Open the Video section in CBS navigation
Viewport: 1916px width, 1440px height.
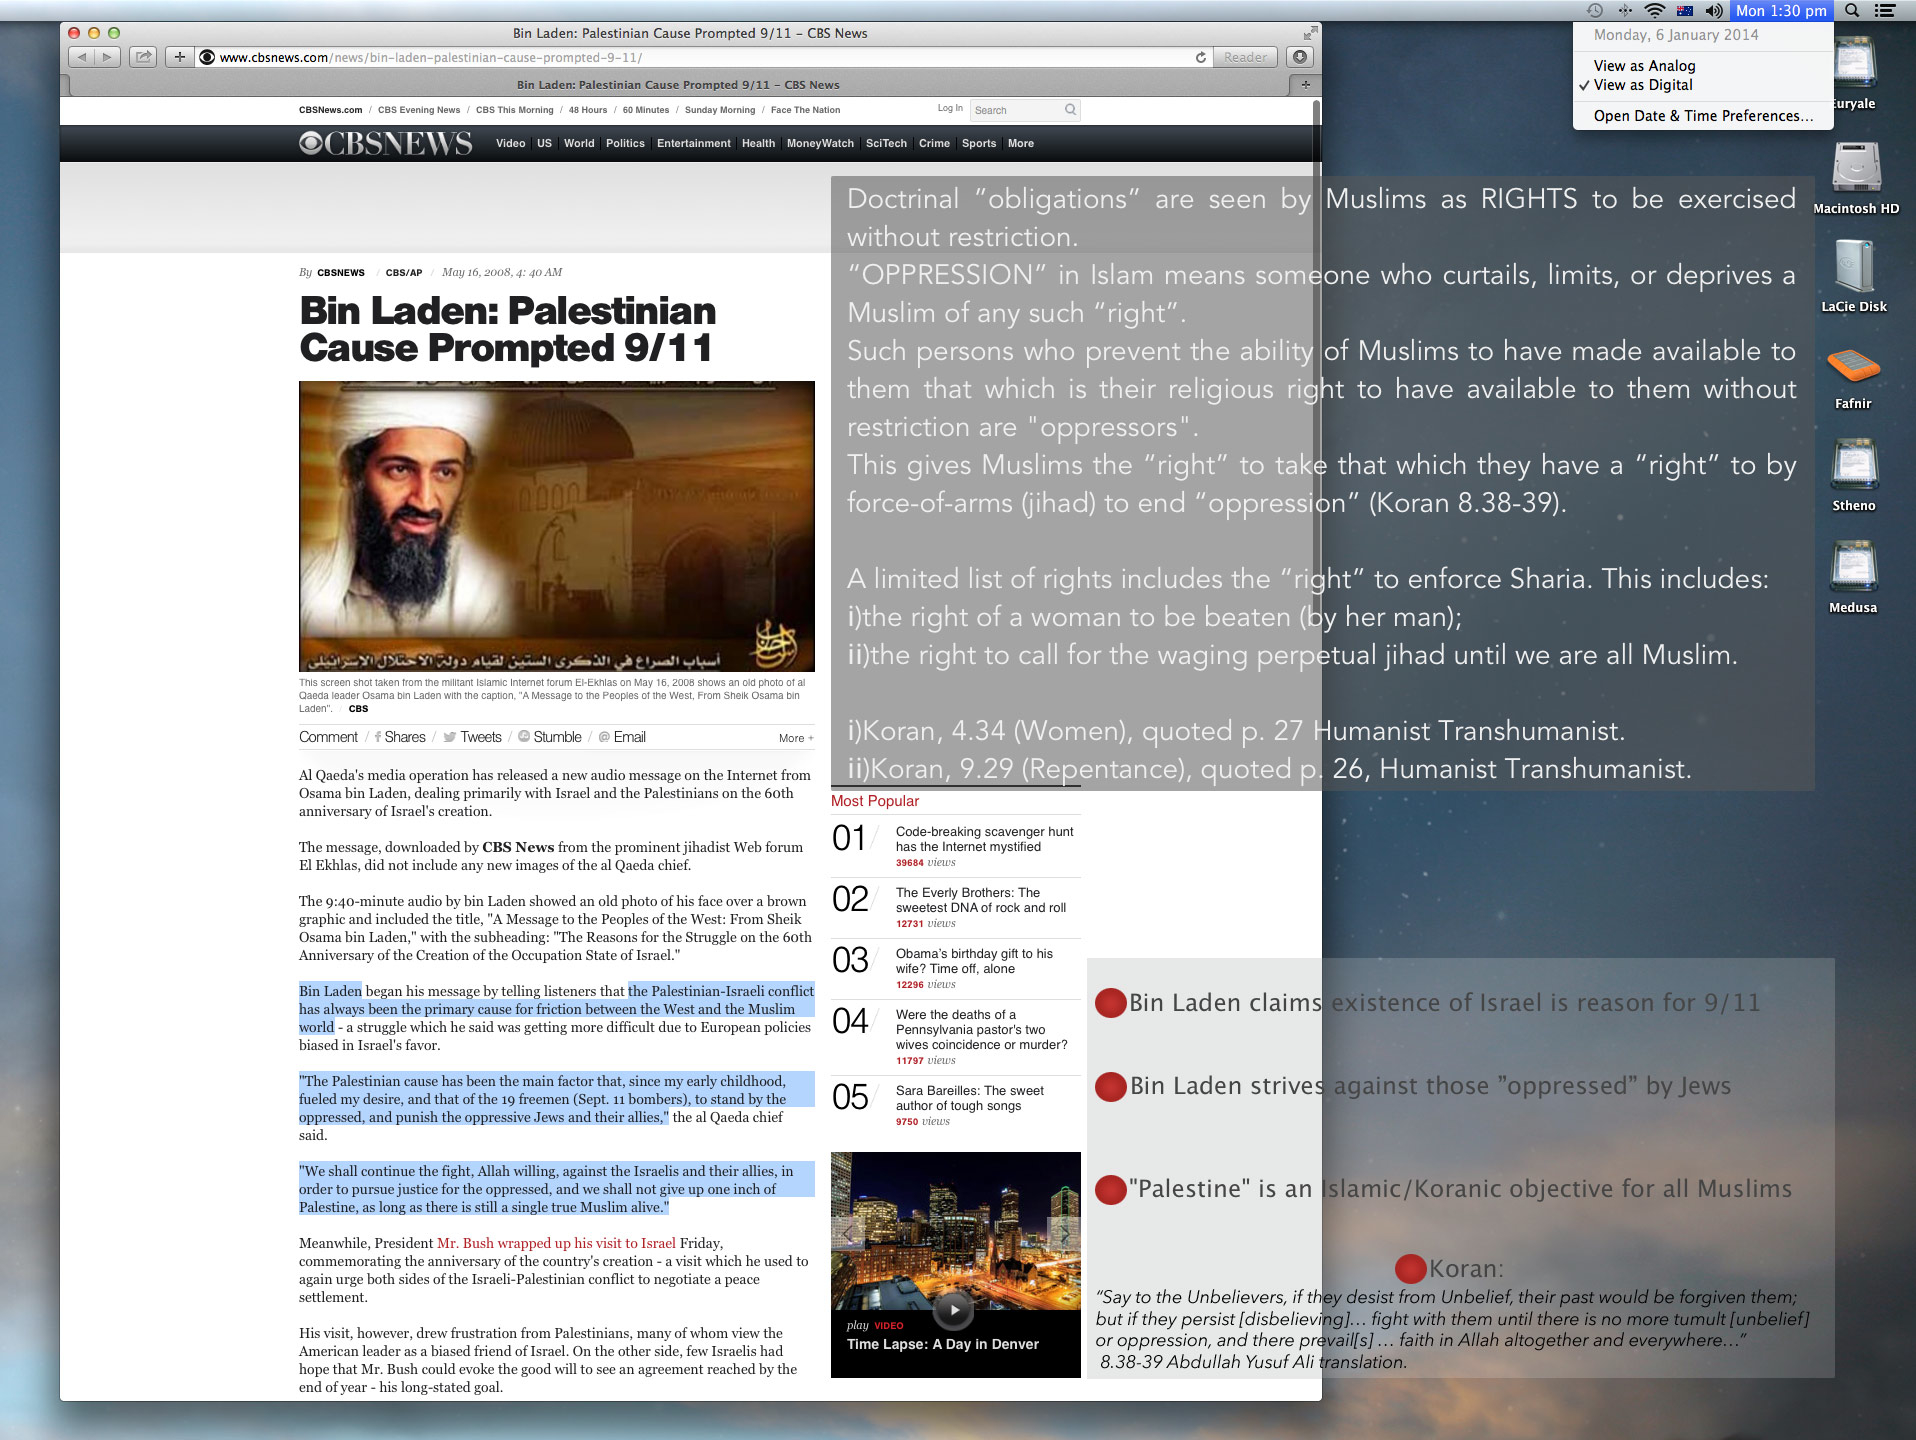pos(510,144)
